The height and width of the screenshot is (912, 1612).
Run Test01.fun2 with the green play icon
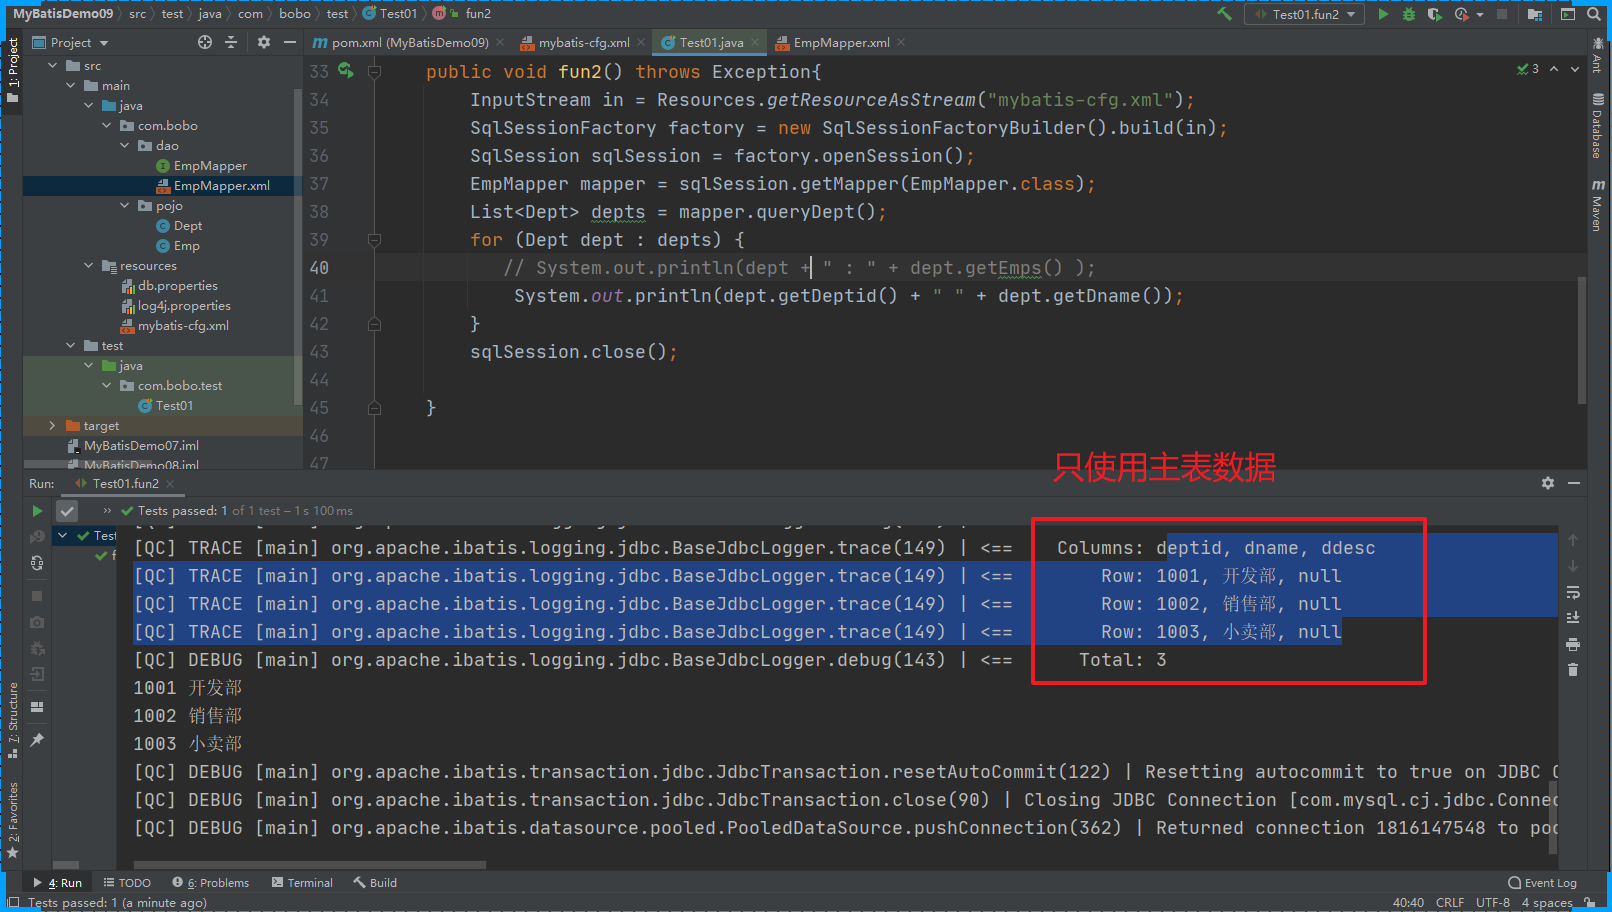[1383, 14]
